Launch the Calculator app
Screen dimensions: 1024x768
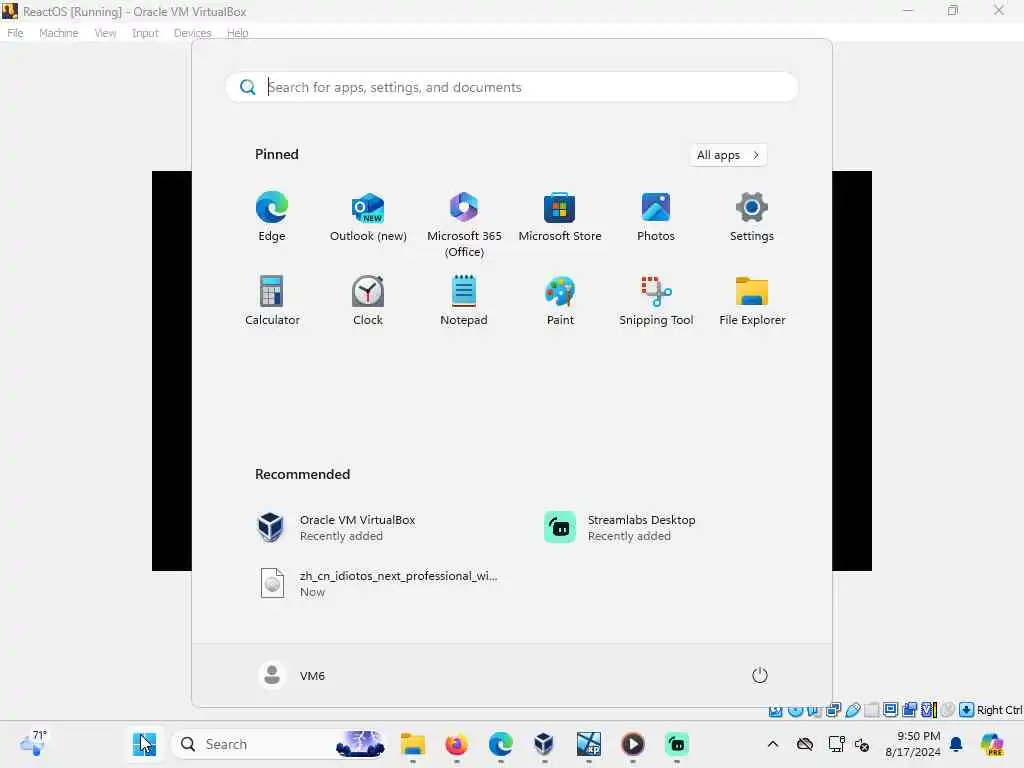(272, 300)
